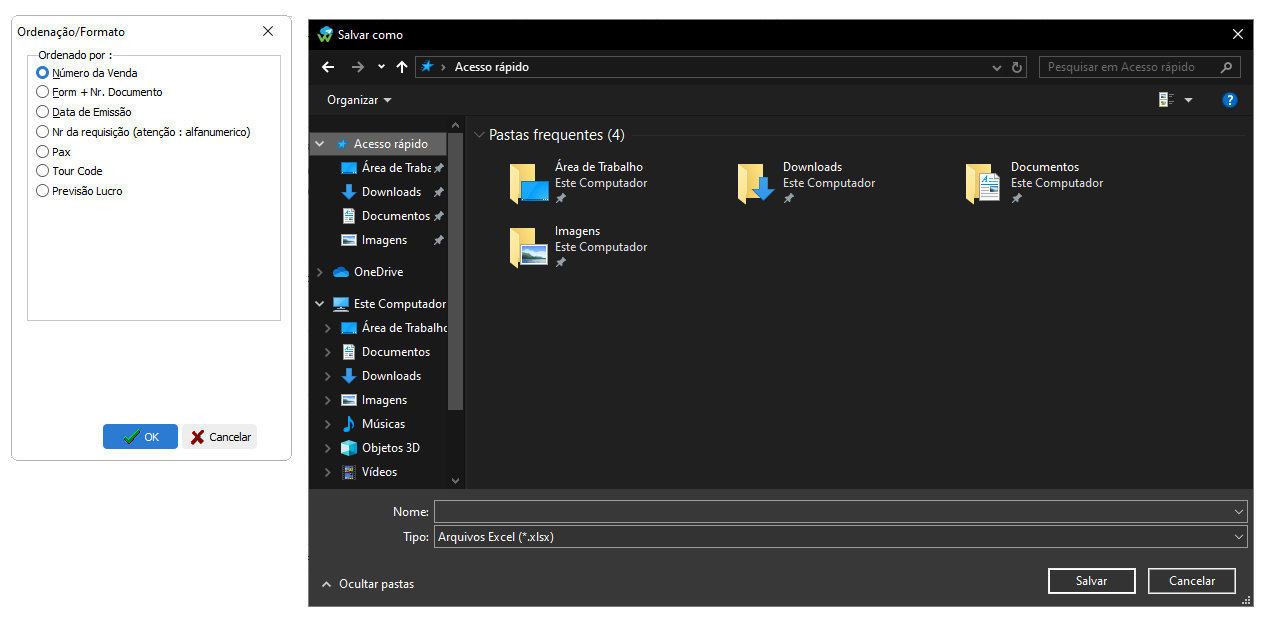The height and width of the screenshot is (623, 1265).
Task: Select the Downloads folder icon in frequent folders
Action: [757, 183]
